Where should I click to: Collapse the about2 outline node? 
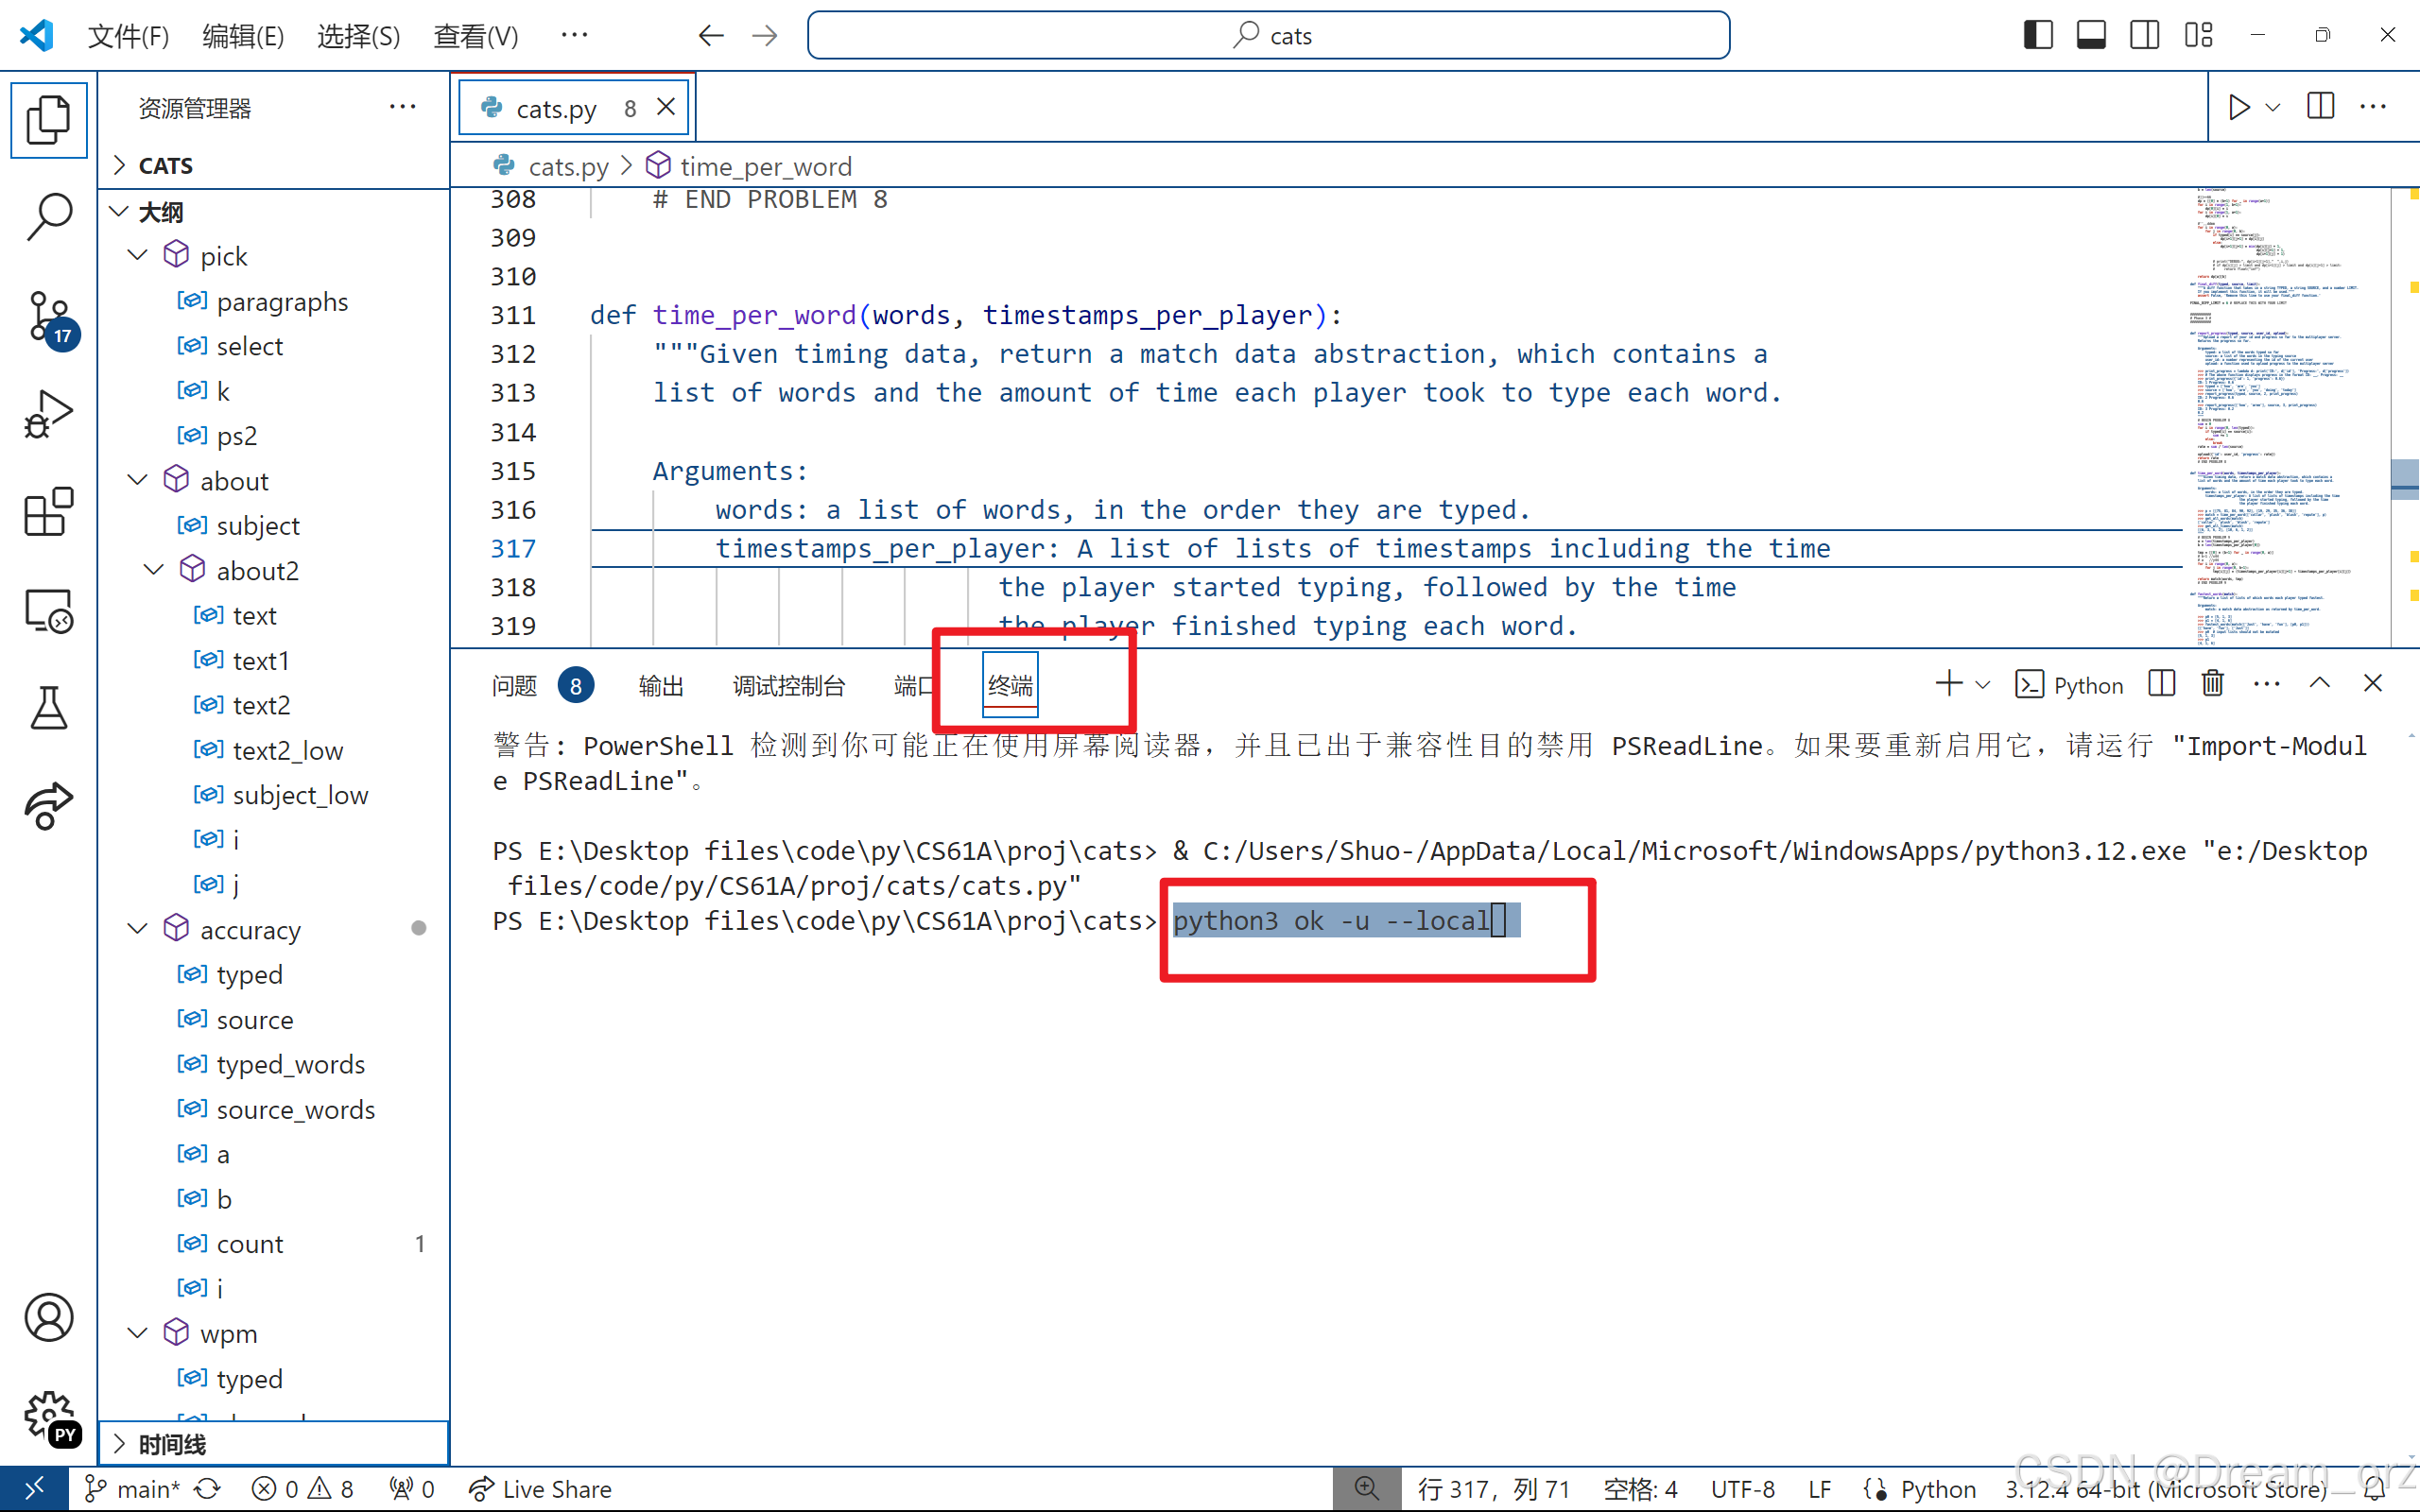[x=152, y=569]
